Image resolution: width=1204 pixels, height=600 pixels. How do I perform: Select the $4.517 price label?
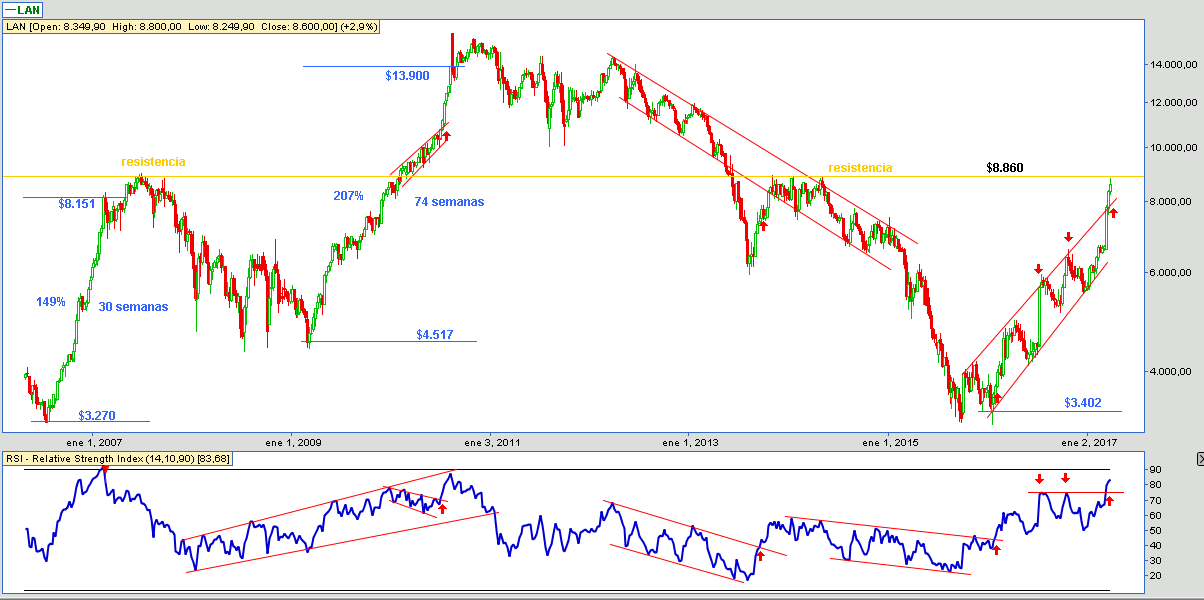pyautogui.click(x=435, y=335)
